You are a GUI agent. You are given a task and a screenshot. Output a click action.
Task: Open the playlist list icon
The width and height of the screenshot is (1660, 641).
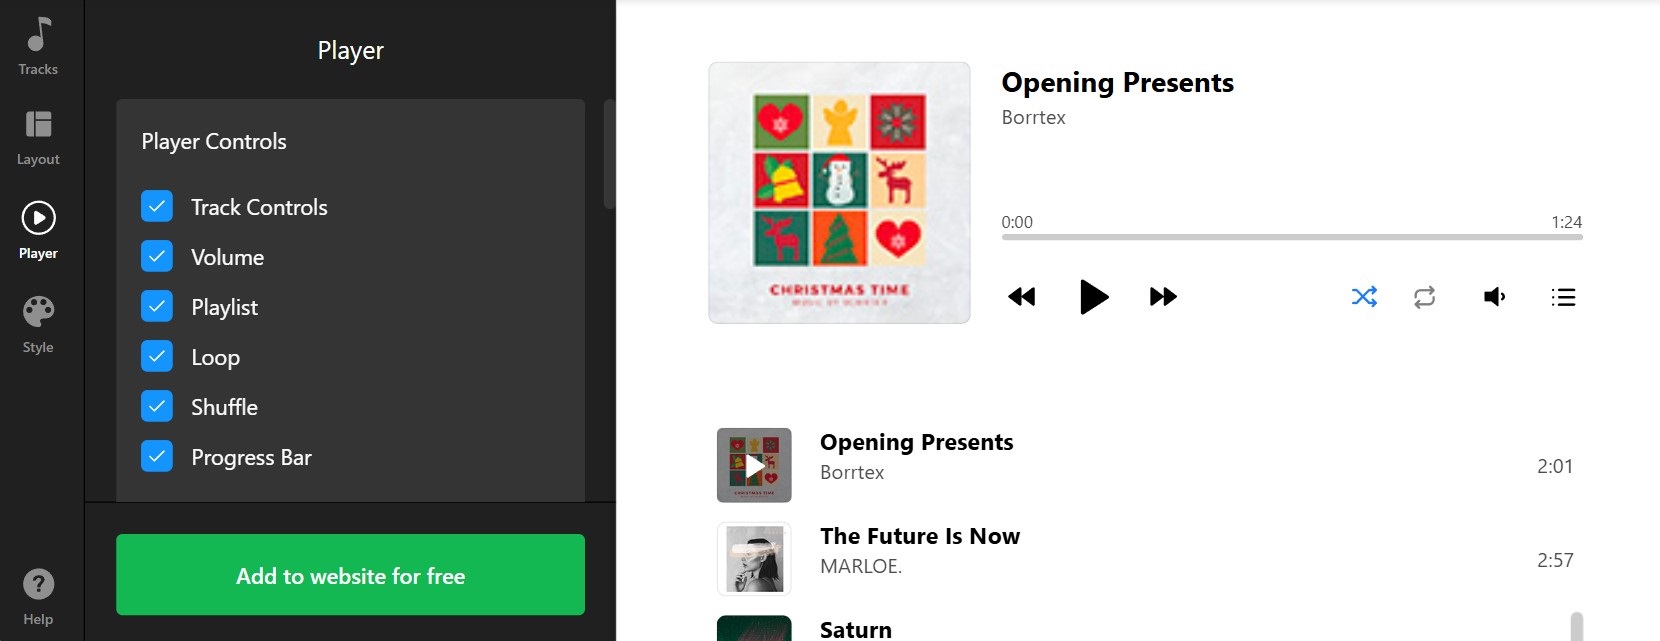coord(1563,297)
